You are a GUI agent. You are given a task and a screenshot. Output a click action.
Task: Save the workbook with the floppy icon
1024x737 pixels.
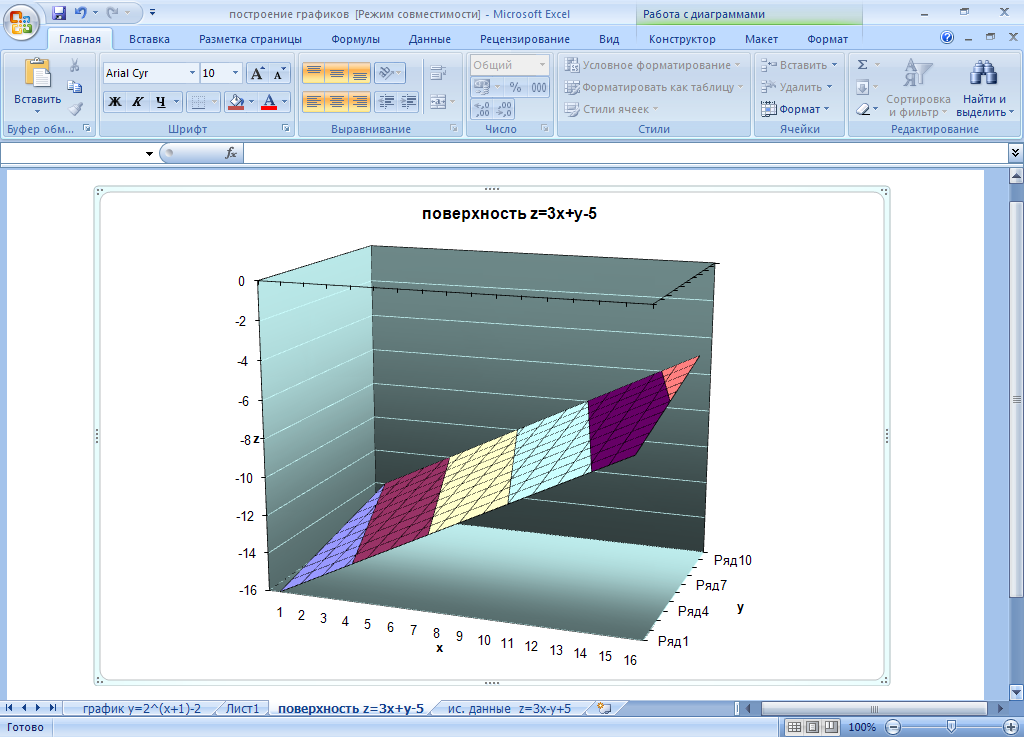pyautogui.click(x=59, y=12)
